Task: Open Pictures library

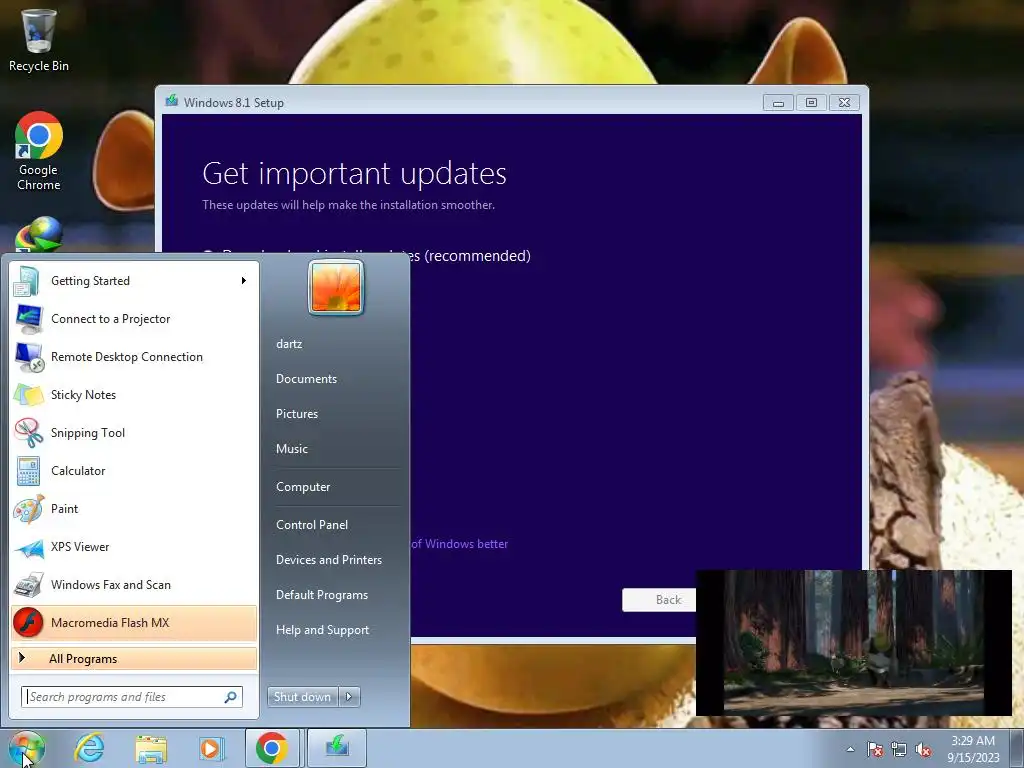Action: coord(296,414)
